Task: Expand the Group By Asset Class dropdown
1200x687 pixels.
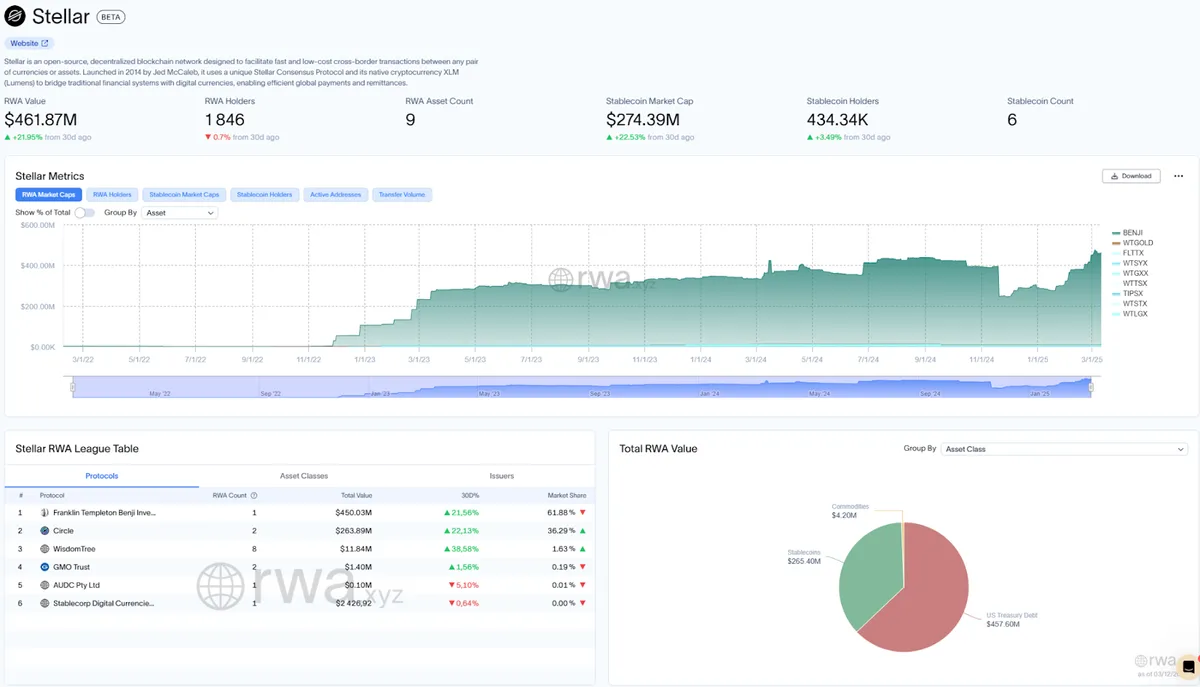Action: tap(1064, 449)
